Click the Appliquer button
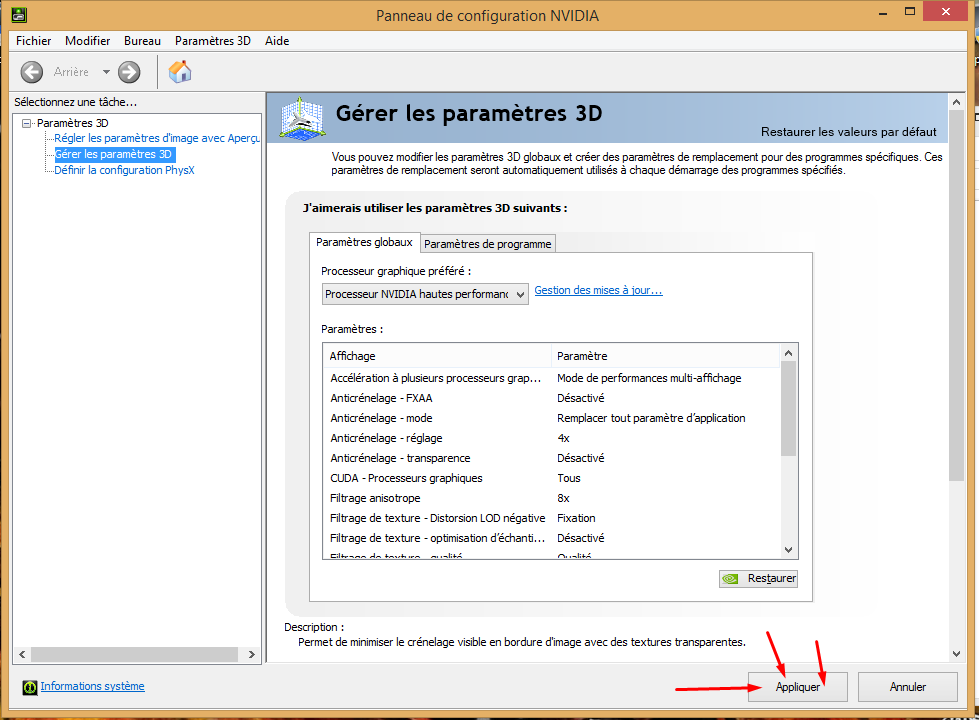This screenshot has height=720, width=979. tap(798, 687)
